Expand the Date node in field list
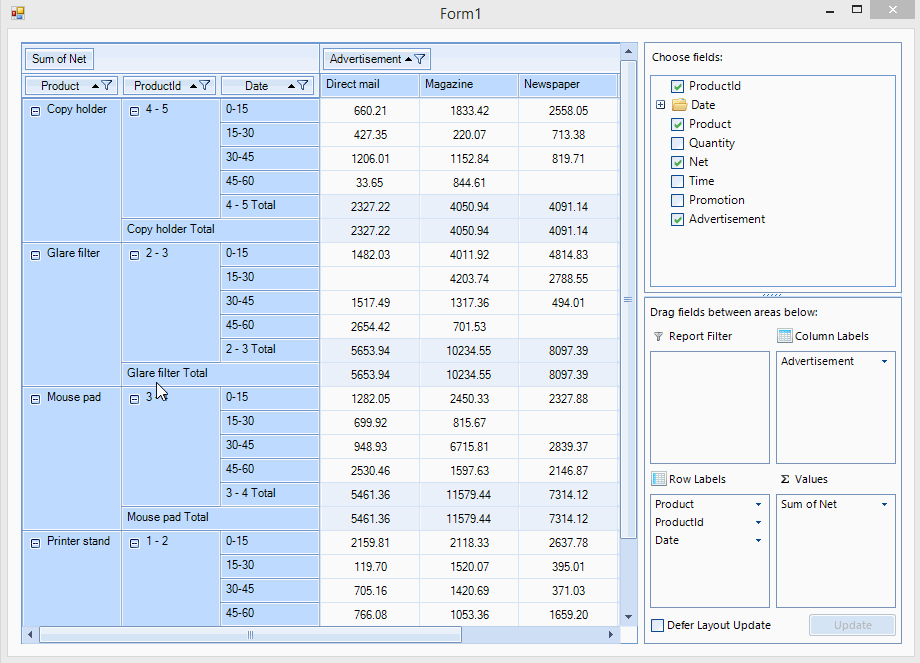920x663 pixels. (x=660, y=105)
